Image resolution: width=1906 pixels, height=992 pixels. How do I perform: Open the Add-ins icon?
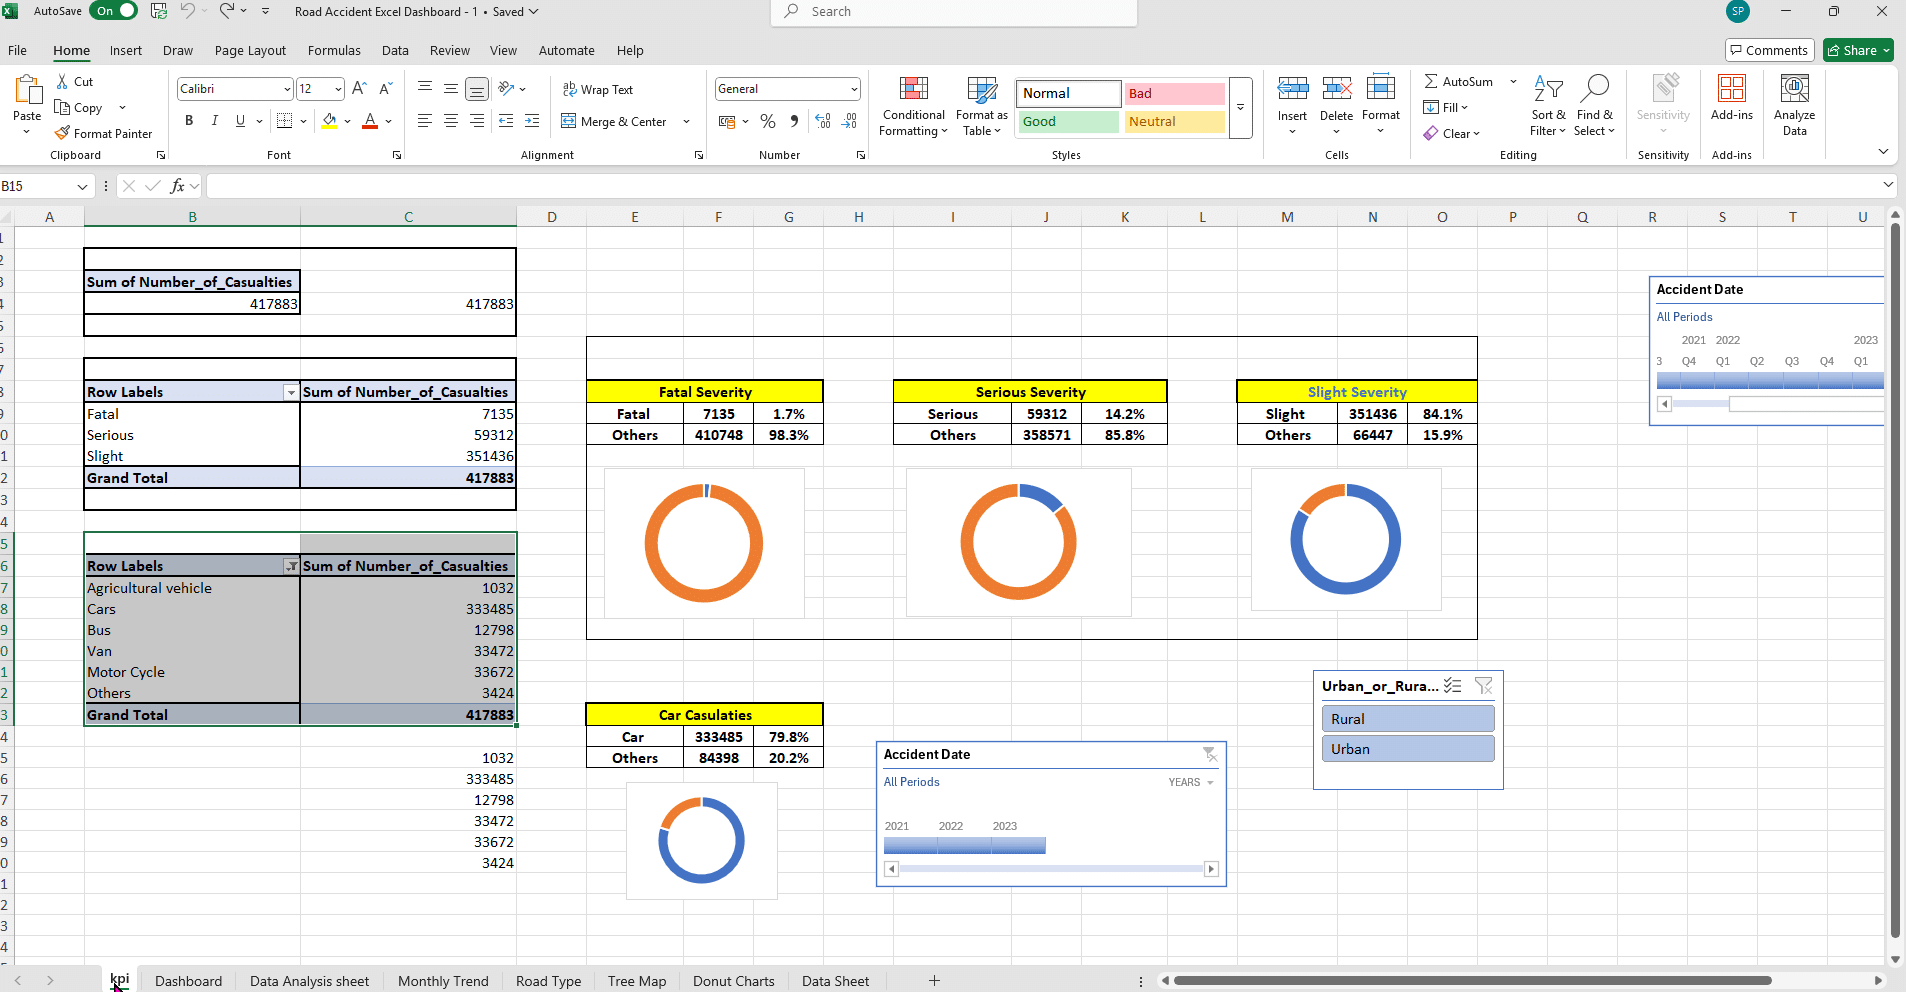(1731, 88)
